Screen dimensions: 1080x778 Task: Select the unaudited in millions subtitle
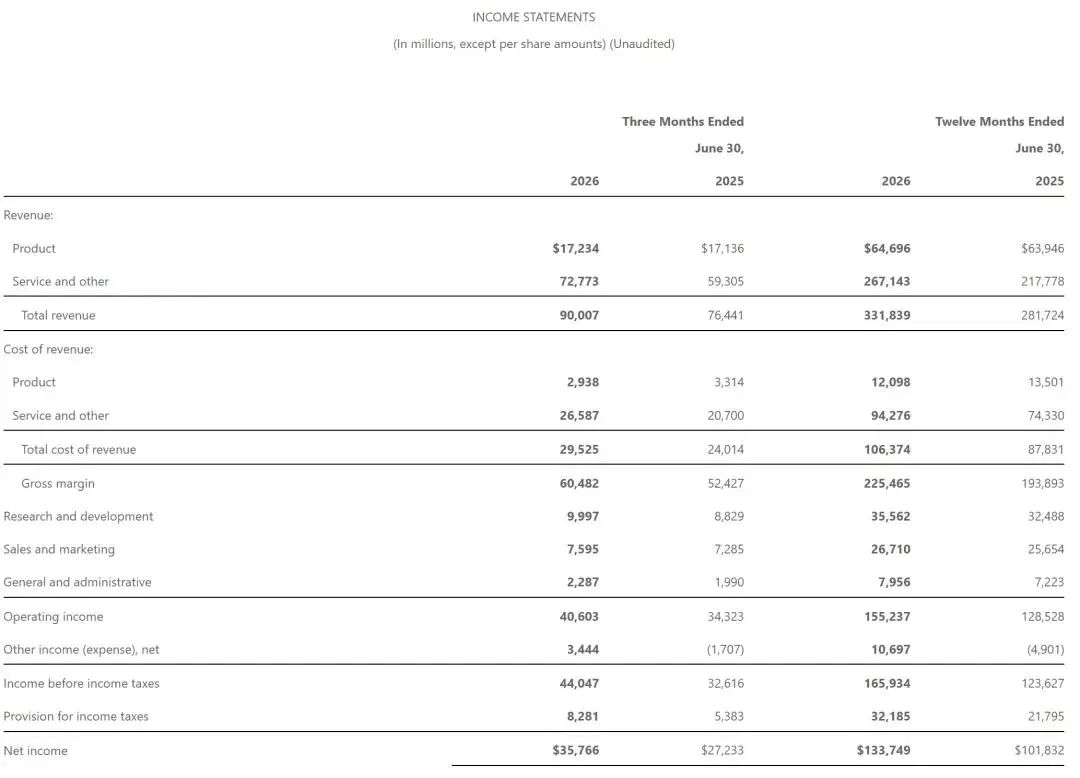[x=534, y=44]
